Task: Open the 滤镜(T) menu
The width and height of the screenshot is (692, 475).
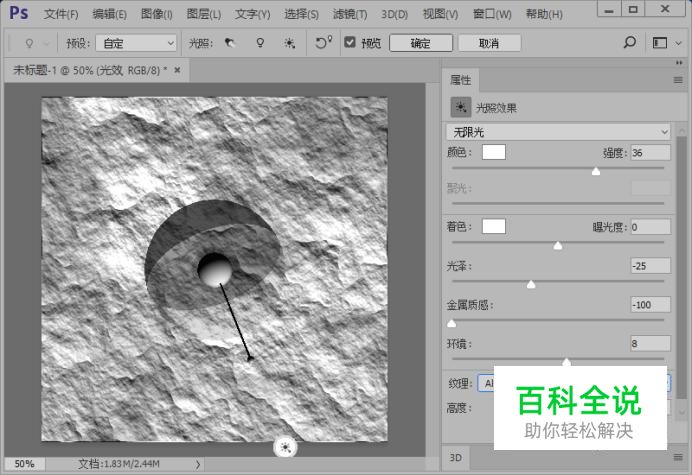Action: click(350, 14)
